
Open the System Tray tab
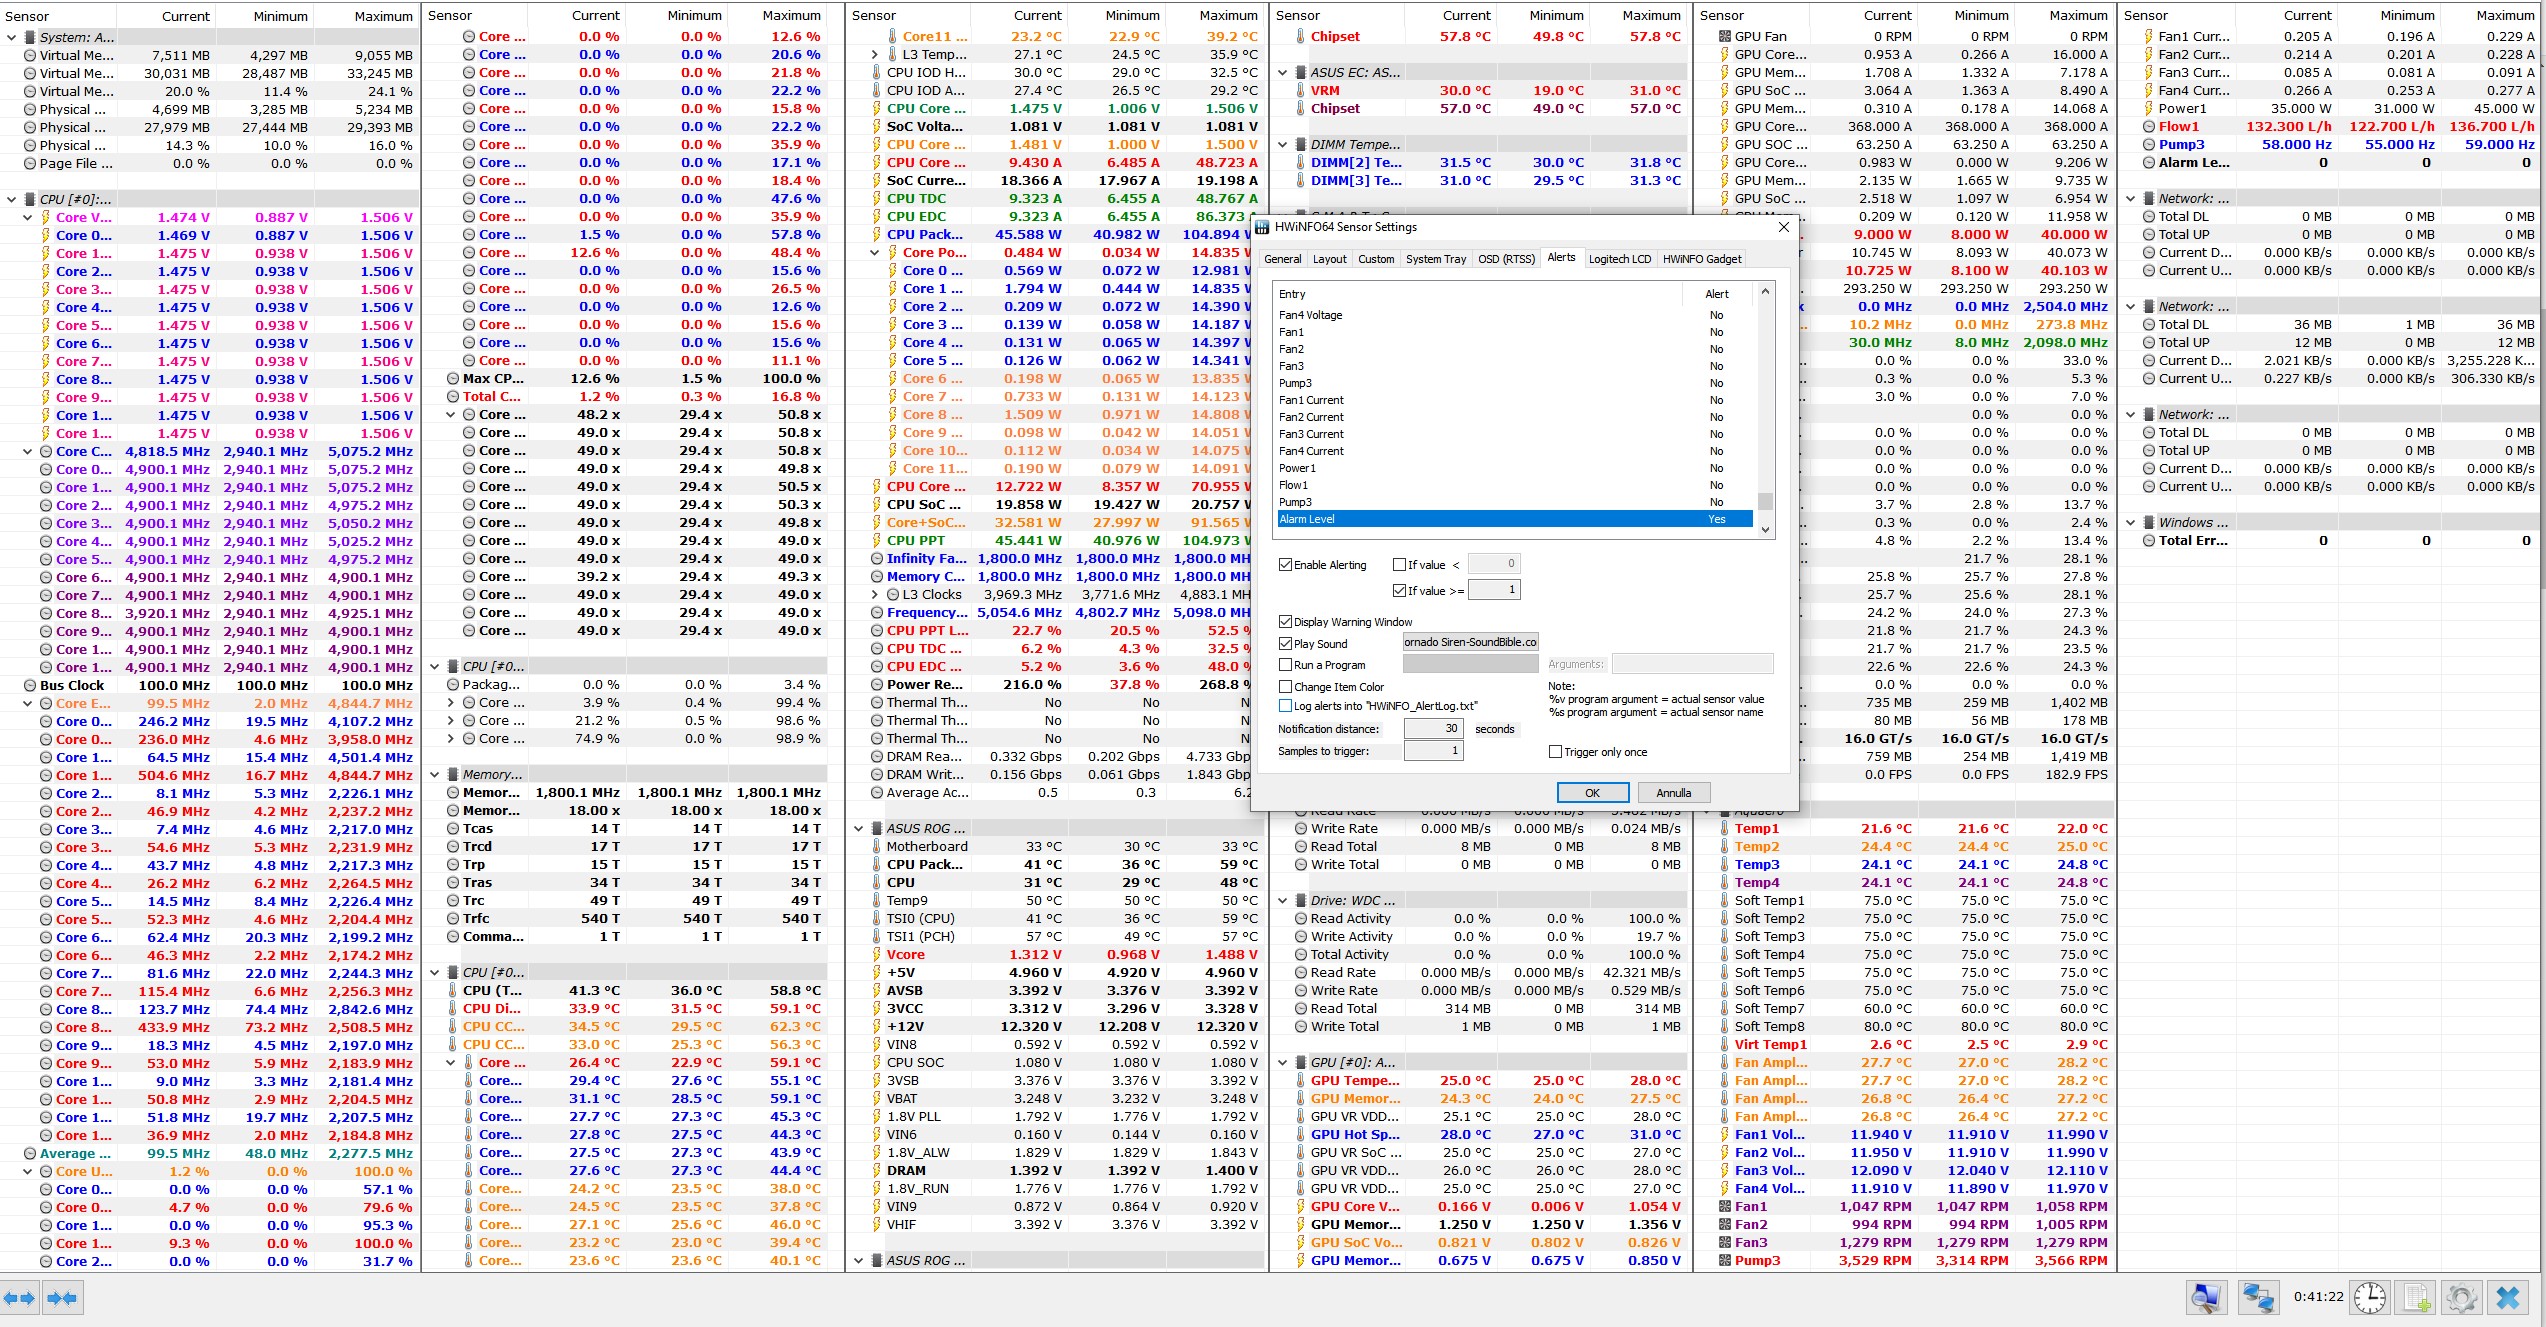[x=1435, y=259]
